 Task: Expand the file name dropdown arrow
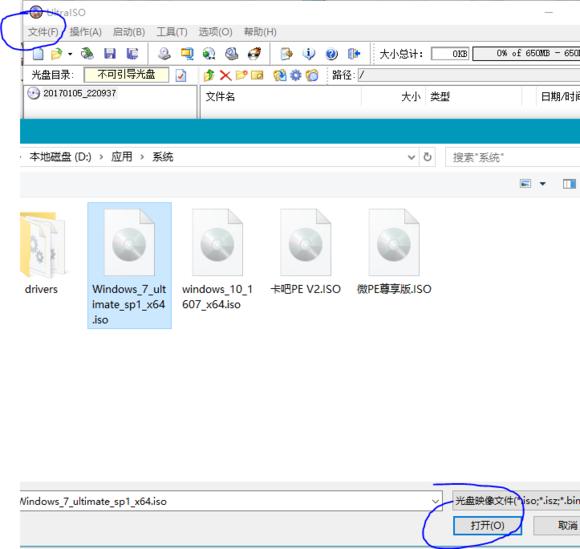(x=435, y=501)
